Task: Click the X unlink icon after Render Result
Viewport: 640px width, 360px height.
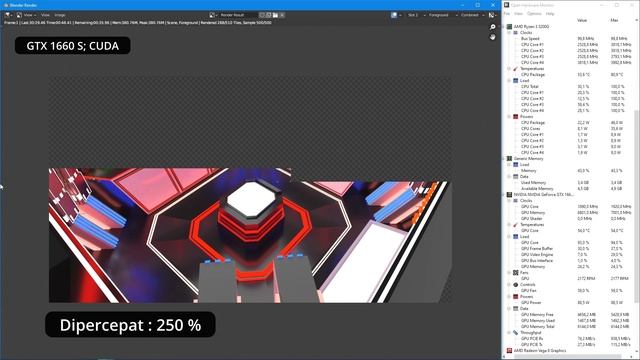Action: tap(282, 15)
